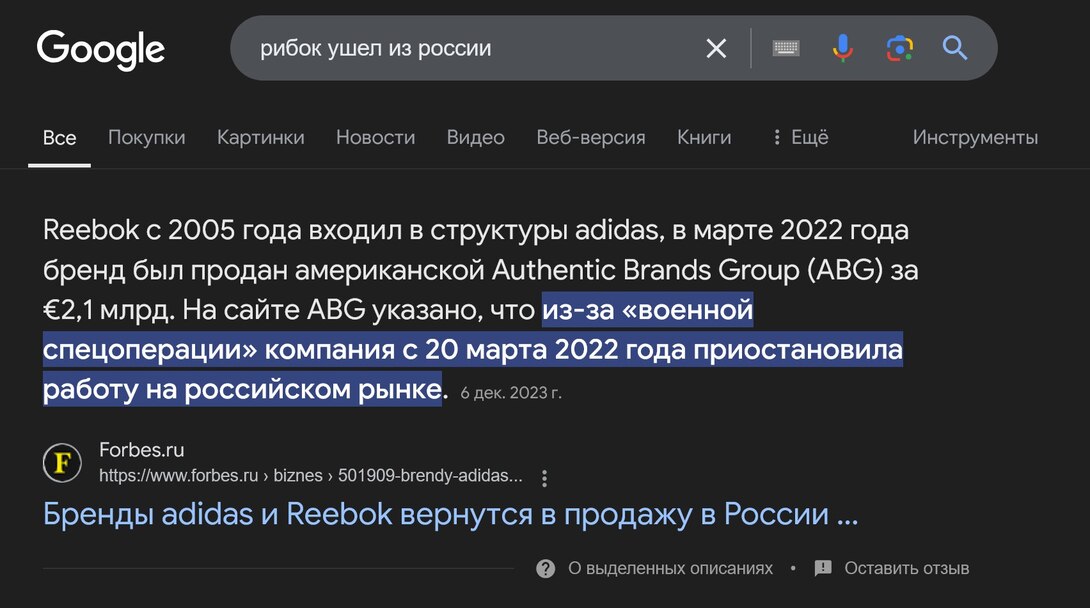Expand the 'Ещё' menu

800,138
